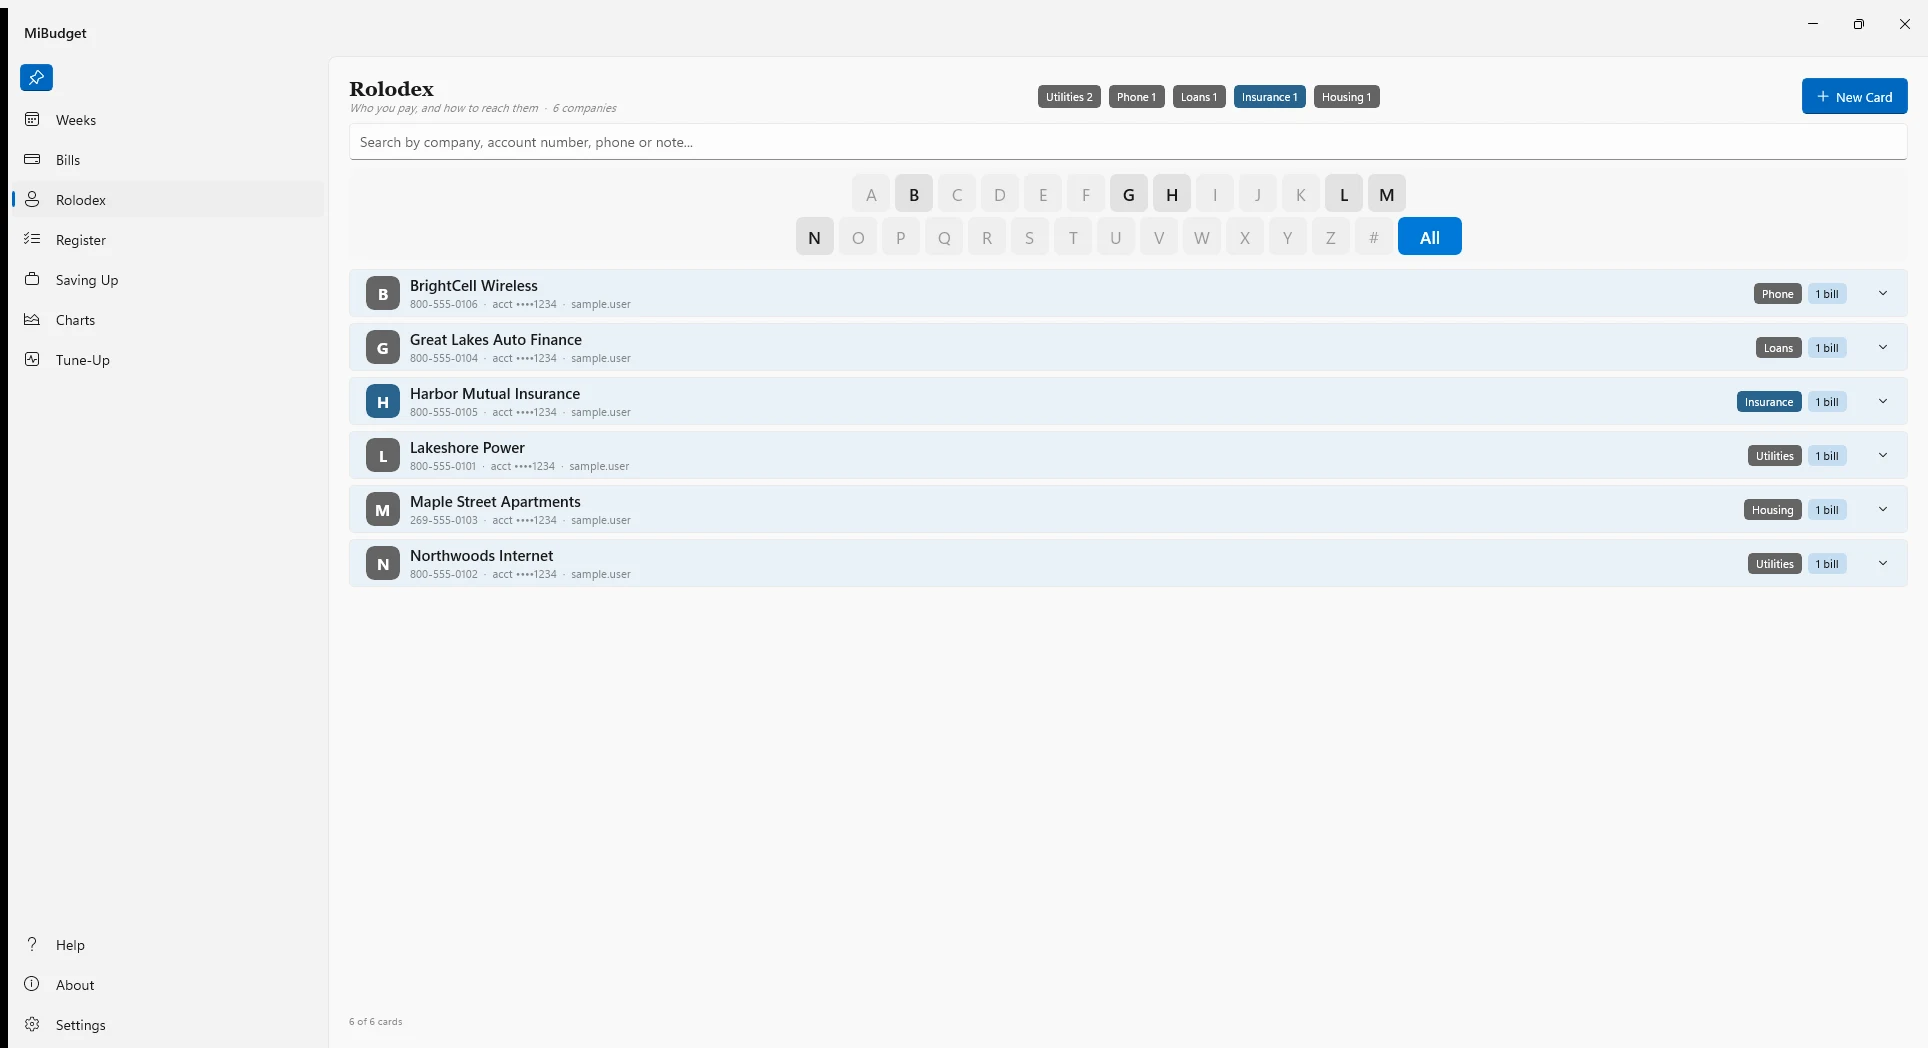1928x1048 pixels.
Task: Open the Weeks page
Action: click(x=168, y=120)
